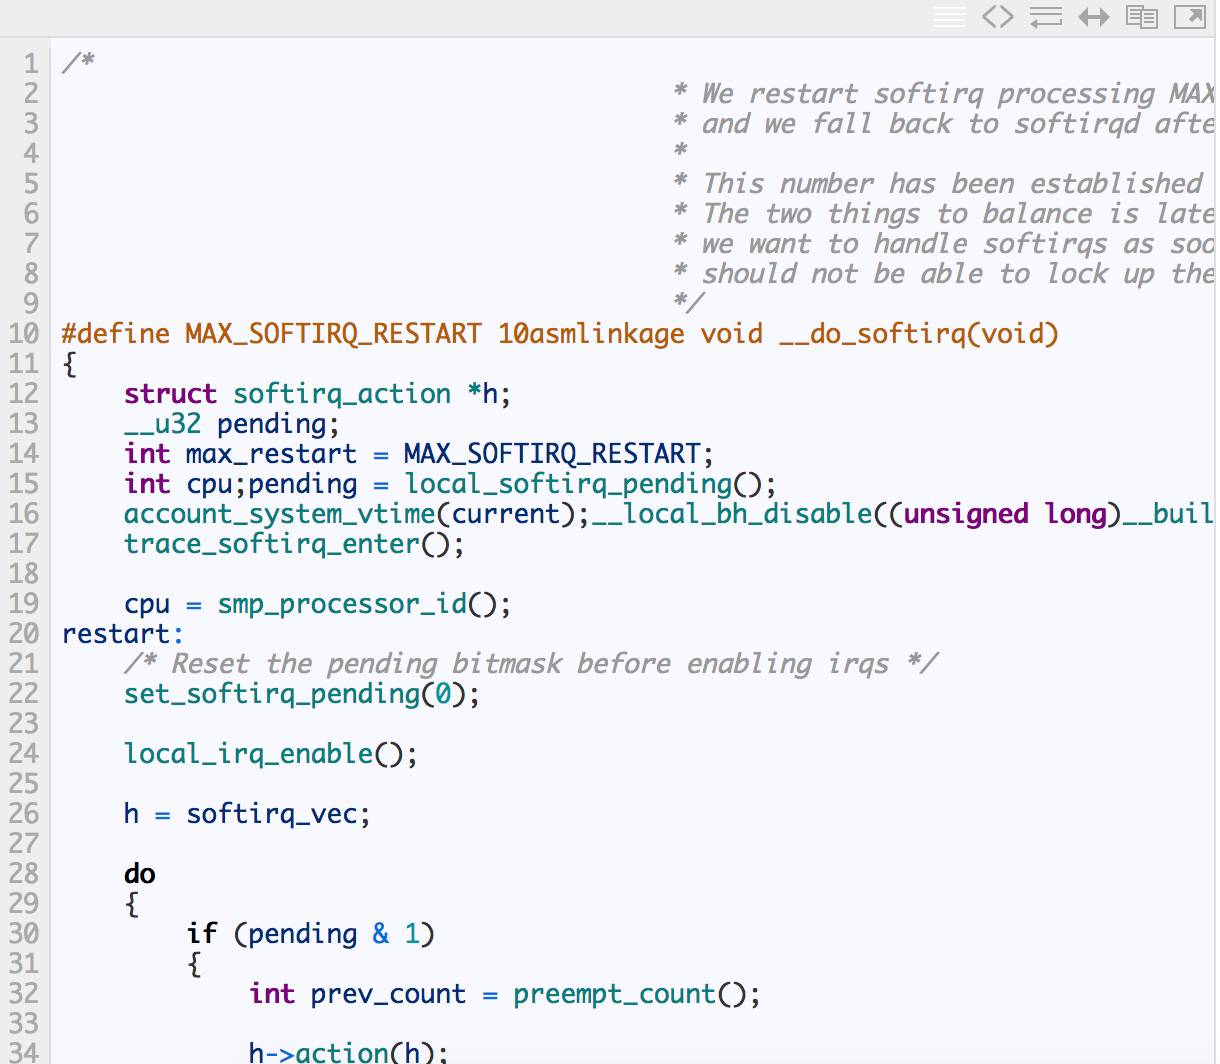
Task: Click local_irq_enable() in the code
Action: click(270, 754)
